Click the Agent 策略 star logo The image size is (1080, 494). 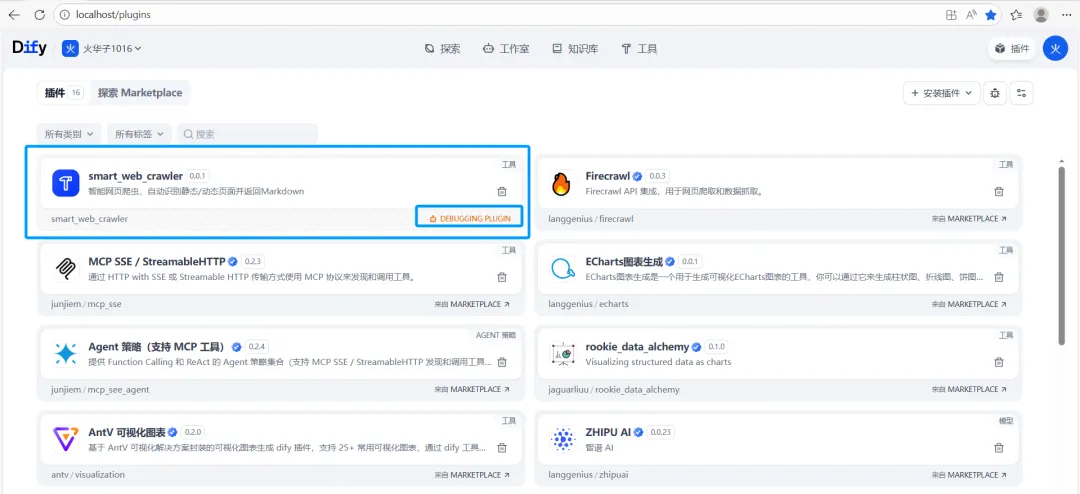(x=67, y=353)
